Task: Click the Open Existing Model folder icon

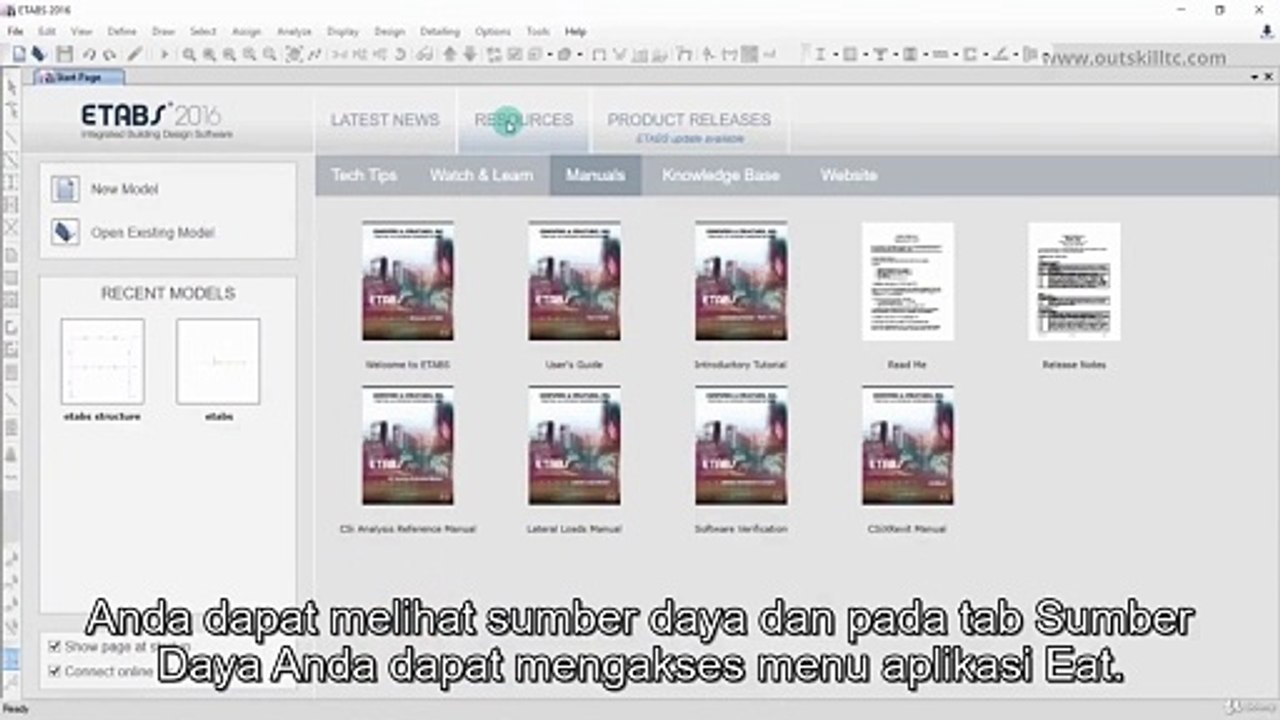Action: coord(66,232)
